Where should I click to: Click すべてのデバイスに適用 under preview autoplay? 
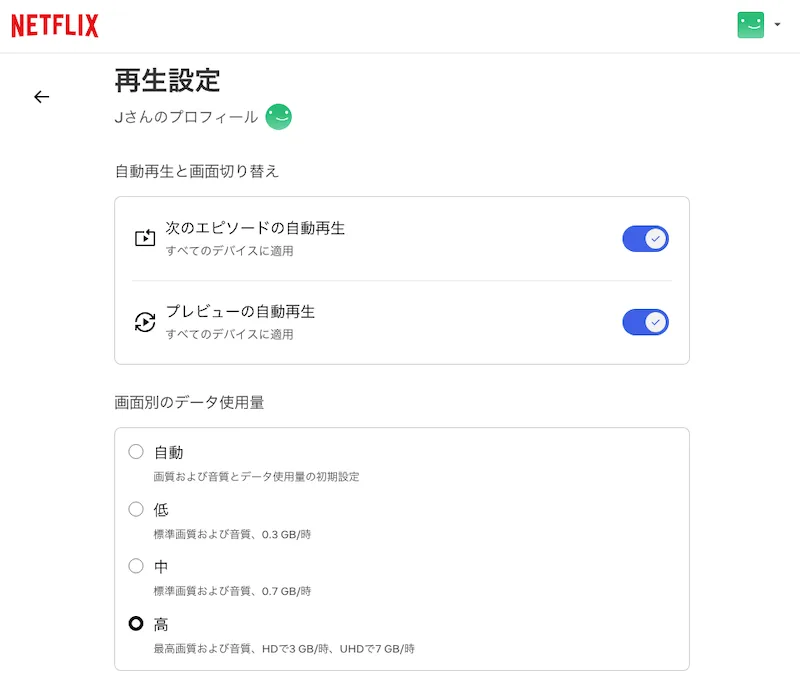[230, 335]
